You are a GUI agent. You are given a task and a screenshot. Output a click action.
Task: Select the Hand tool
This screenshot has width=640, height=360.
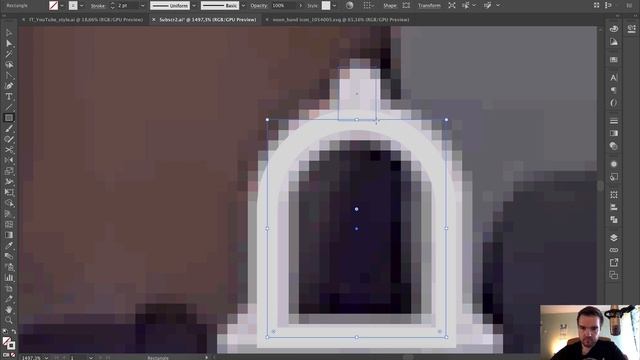[9, 309]
